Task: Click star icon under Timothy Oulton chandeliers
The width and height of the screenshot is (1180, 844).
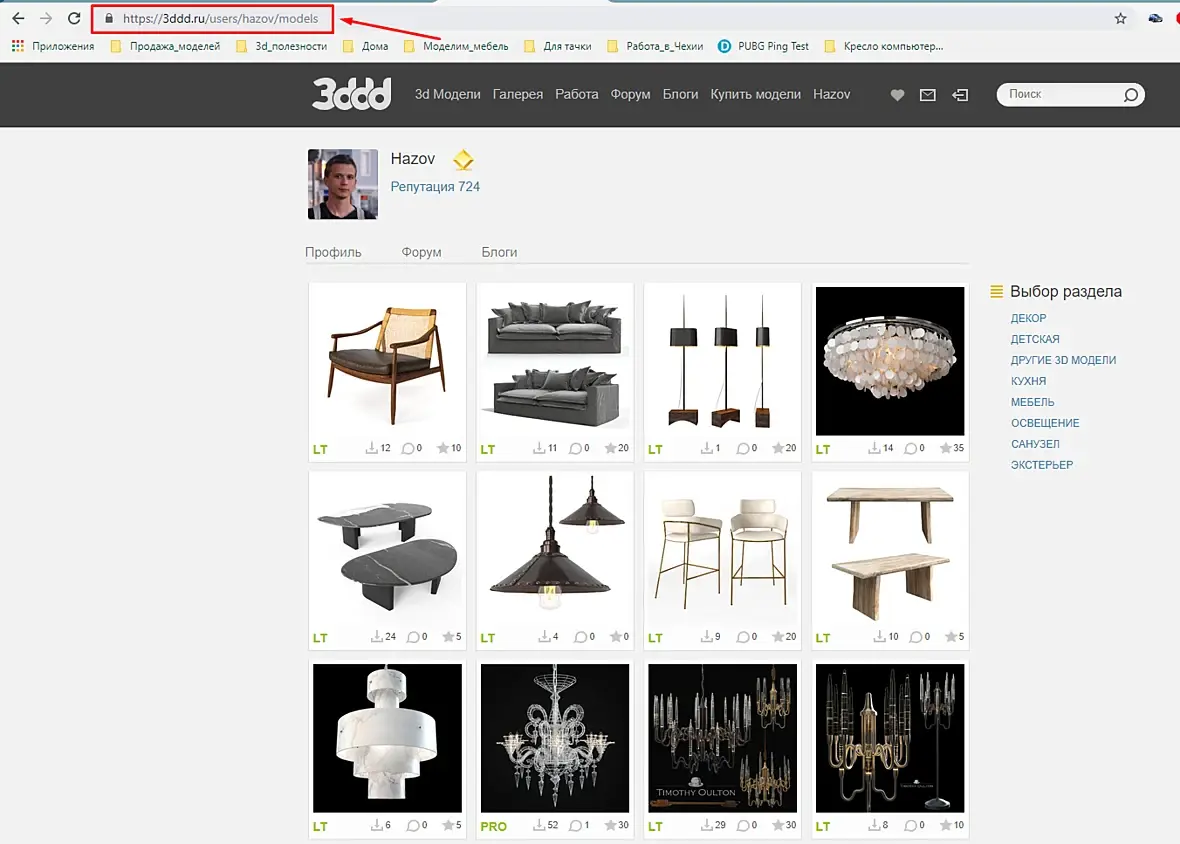Action: click(778, 825)
